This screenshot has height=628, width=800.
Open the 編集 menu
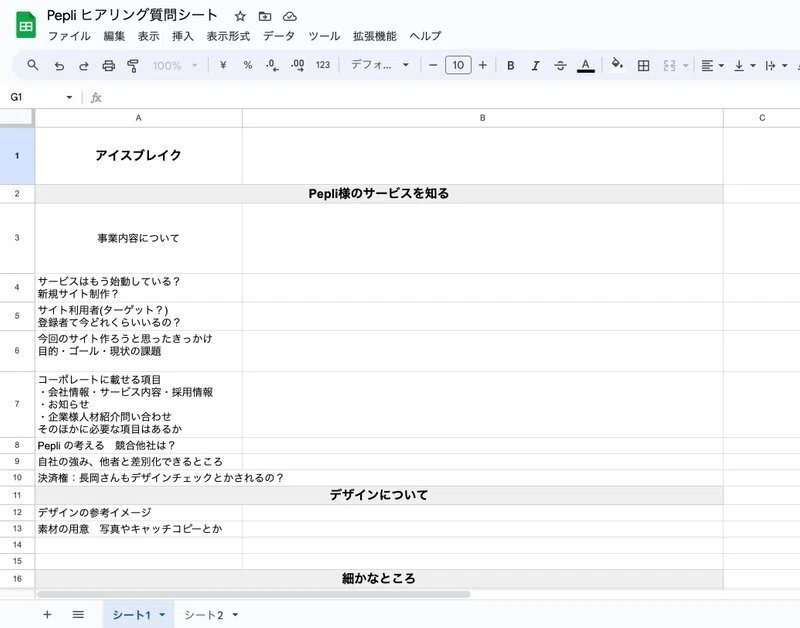click(x=114, y=36)
